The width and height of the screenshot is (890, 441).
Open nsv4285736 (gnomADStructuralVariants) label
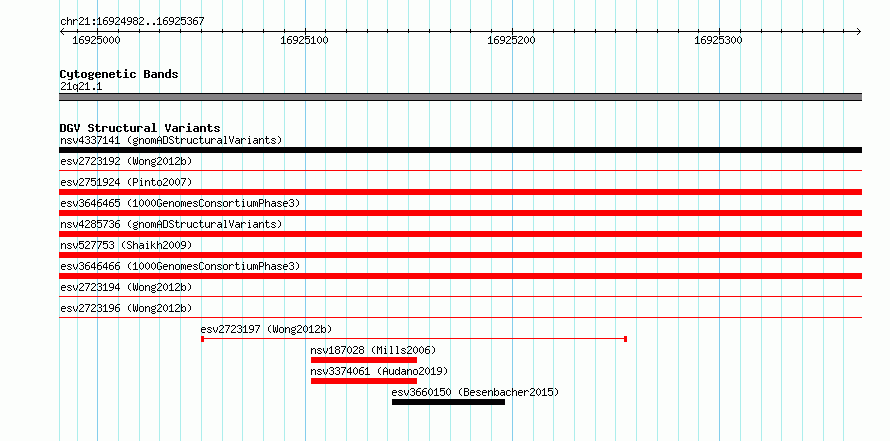[x=171, y=224]
